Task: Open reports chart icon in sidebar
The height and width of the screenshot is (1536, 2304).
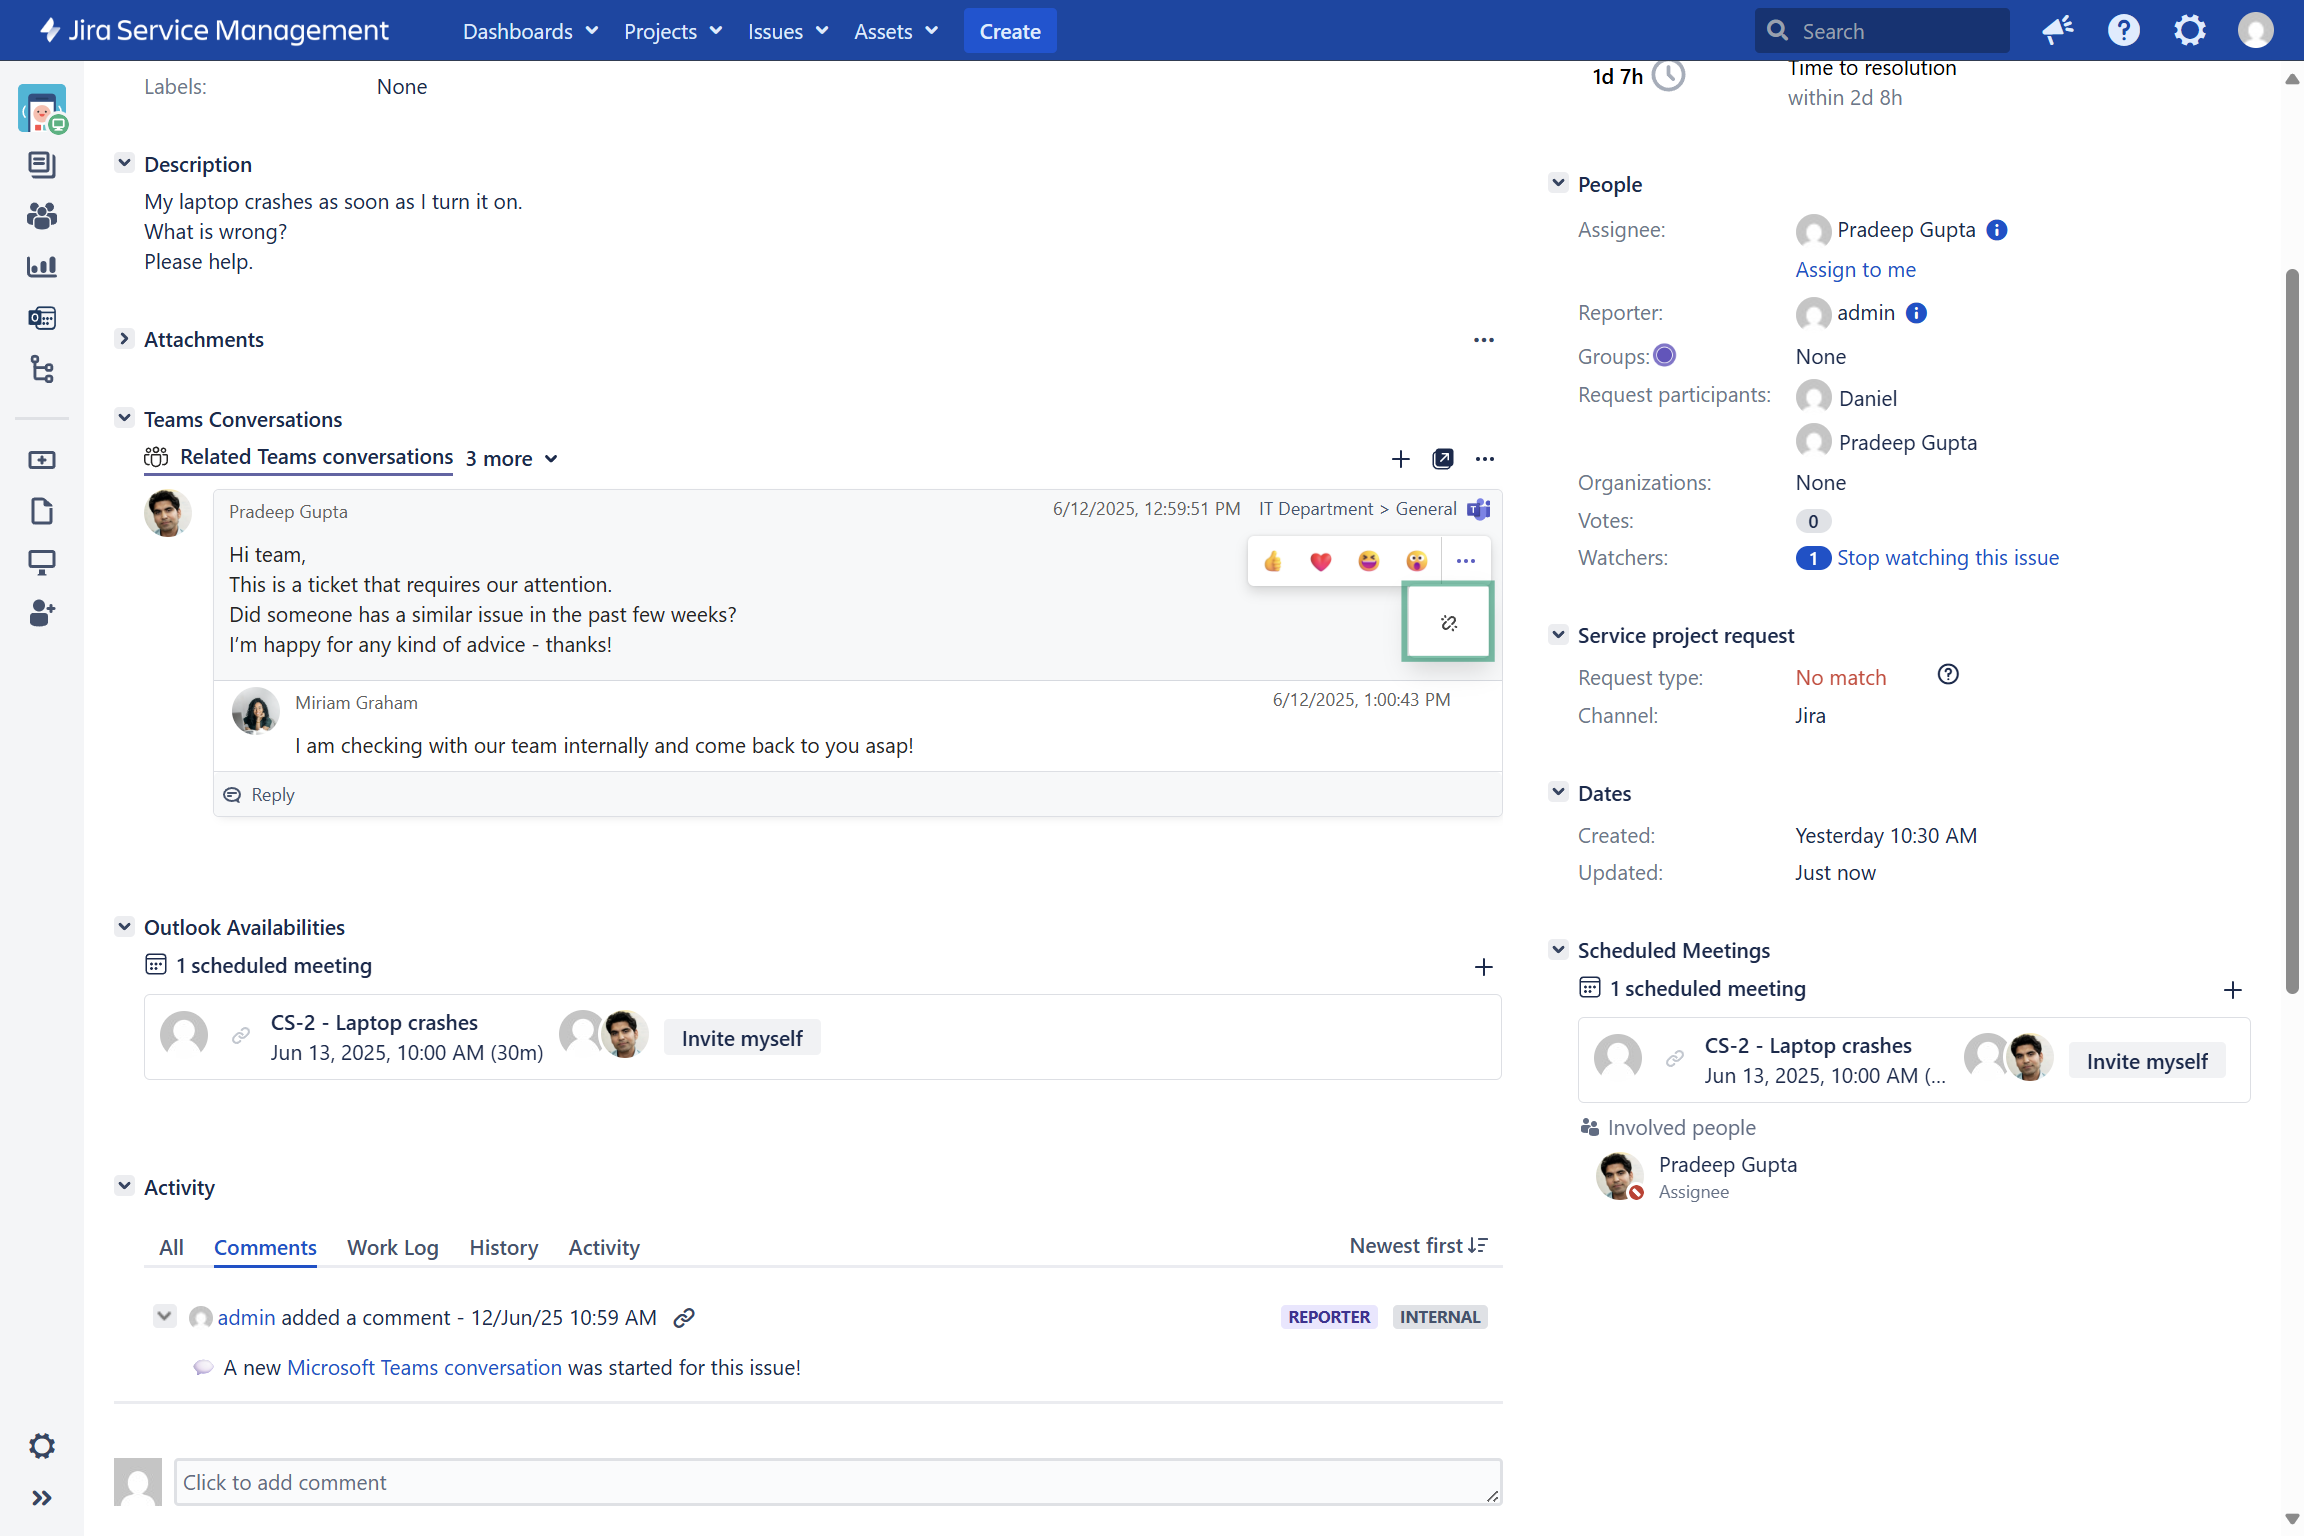Action: [41, 267]
